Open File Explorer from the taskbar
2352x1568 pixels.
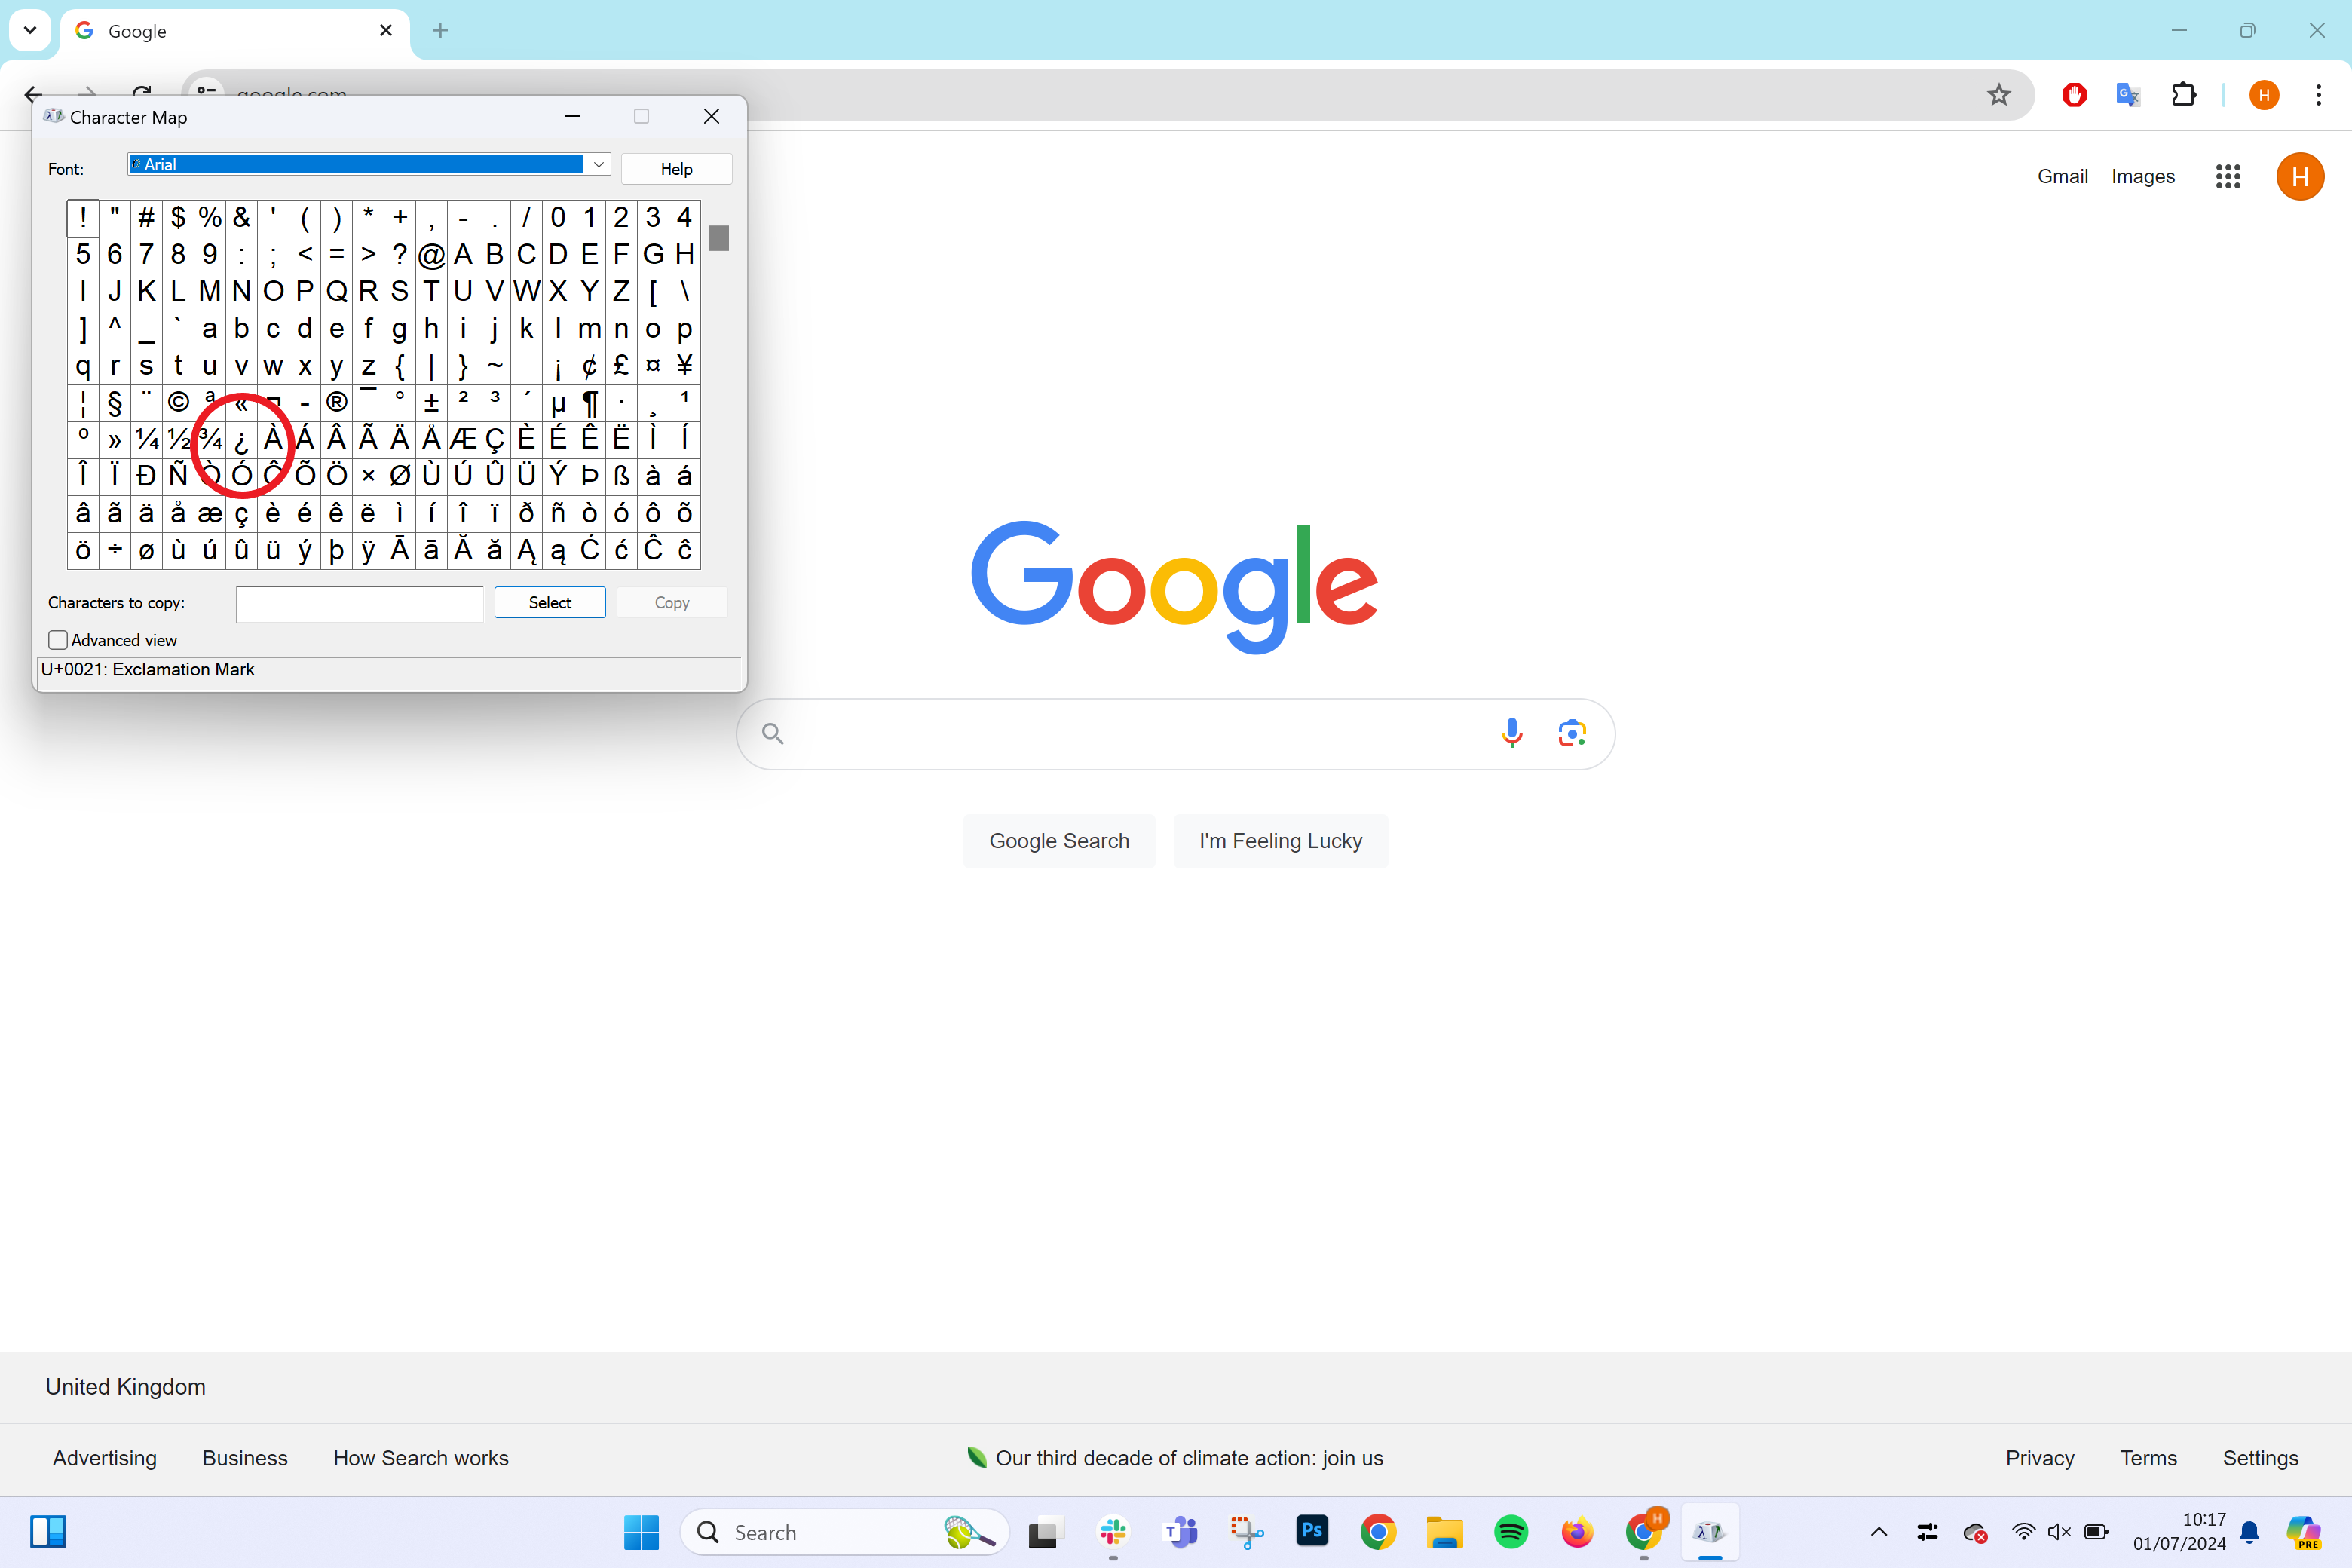(1445, 1532)
